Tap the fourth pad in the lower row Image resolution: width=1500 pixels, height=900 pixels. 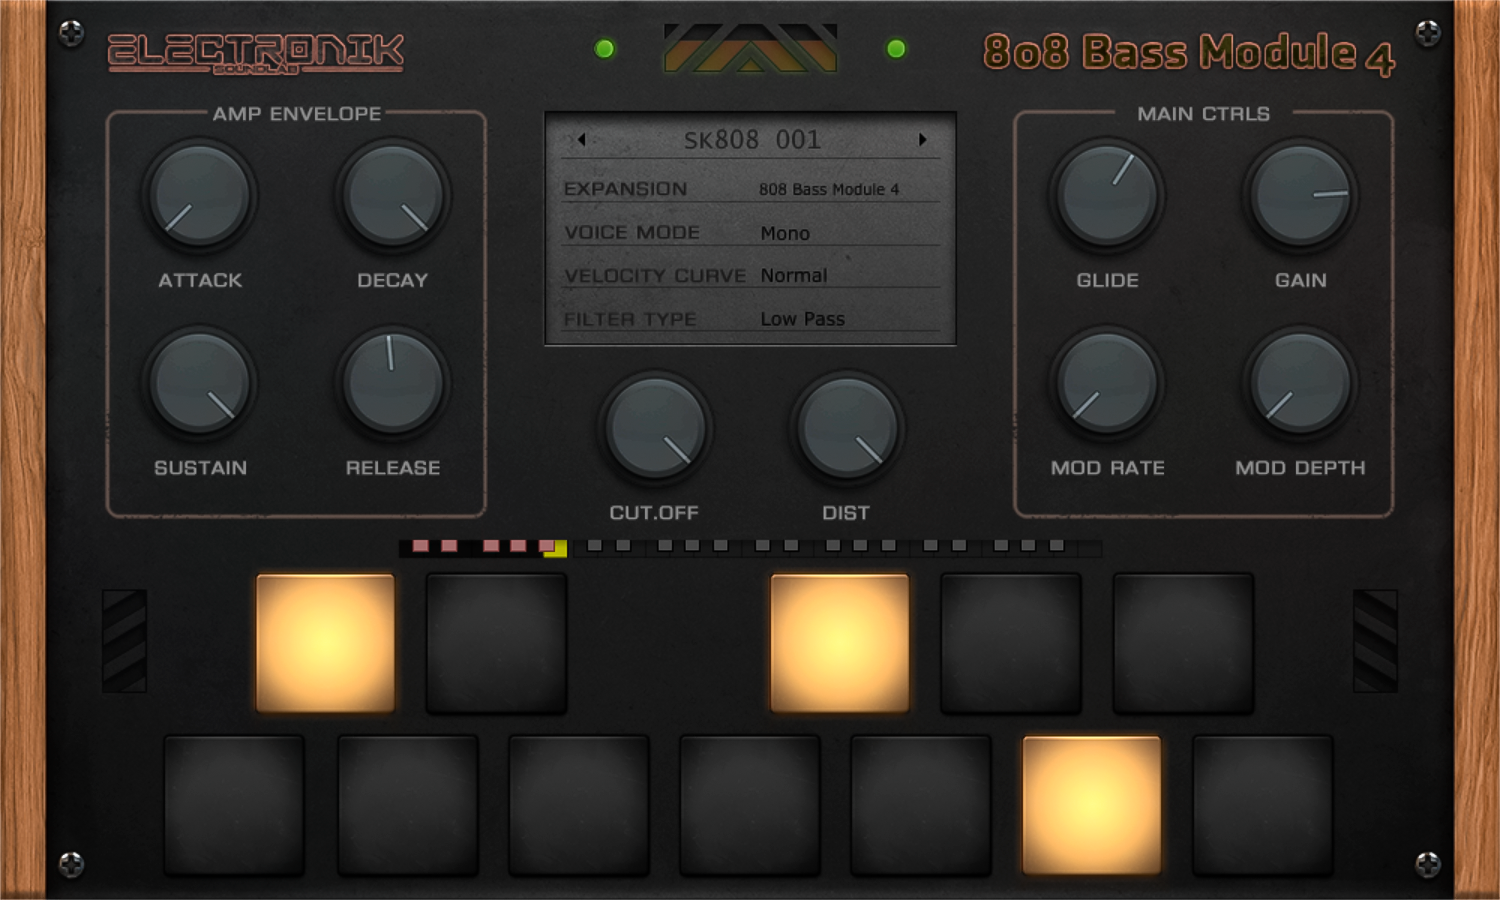click(x=750, y=806)
